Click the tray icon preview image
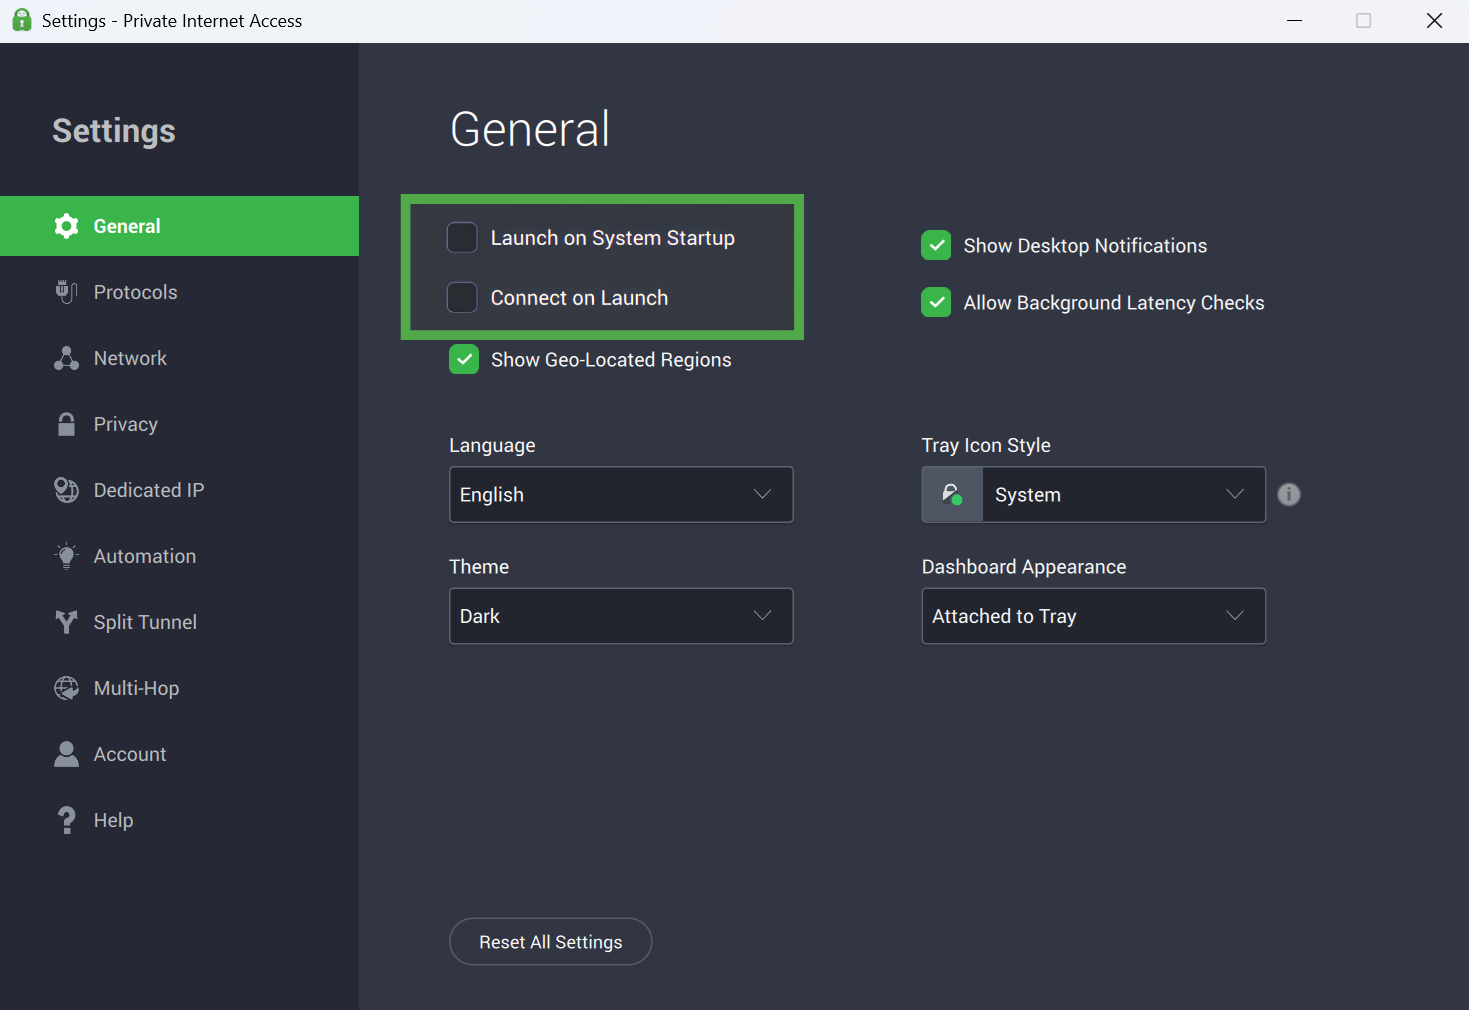Image resolution: width=1469 pixels, height=1010 pixels. click(x=952, y=494)
